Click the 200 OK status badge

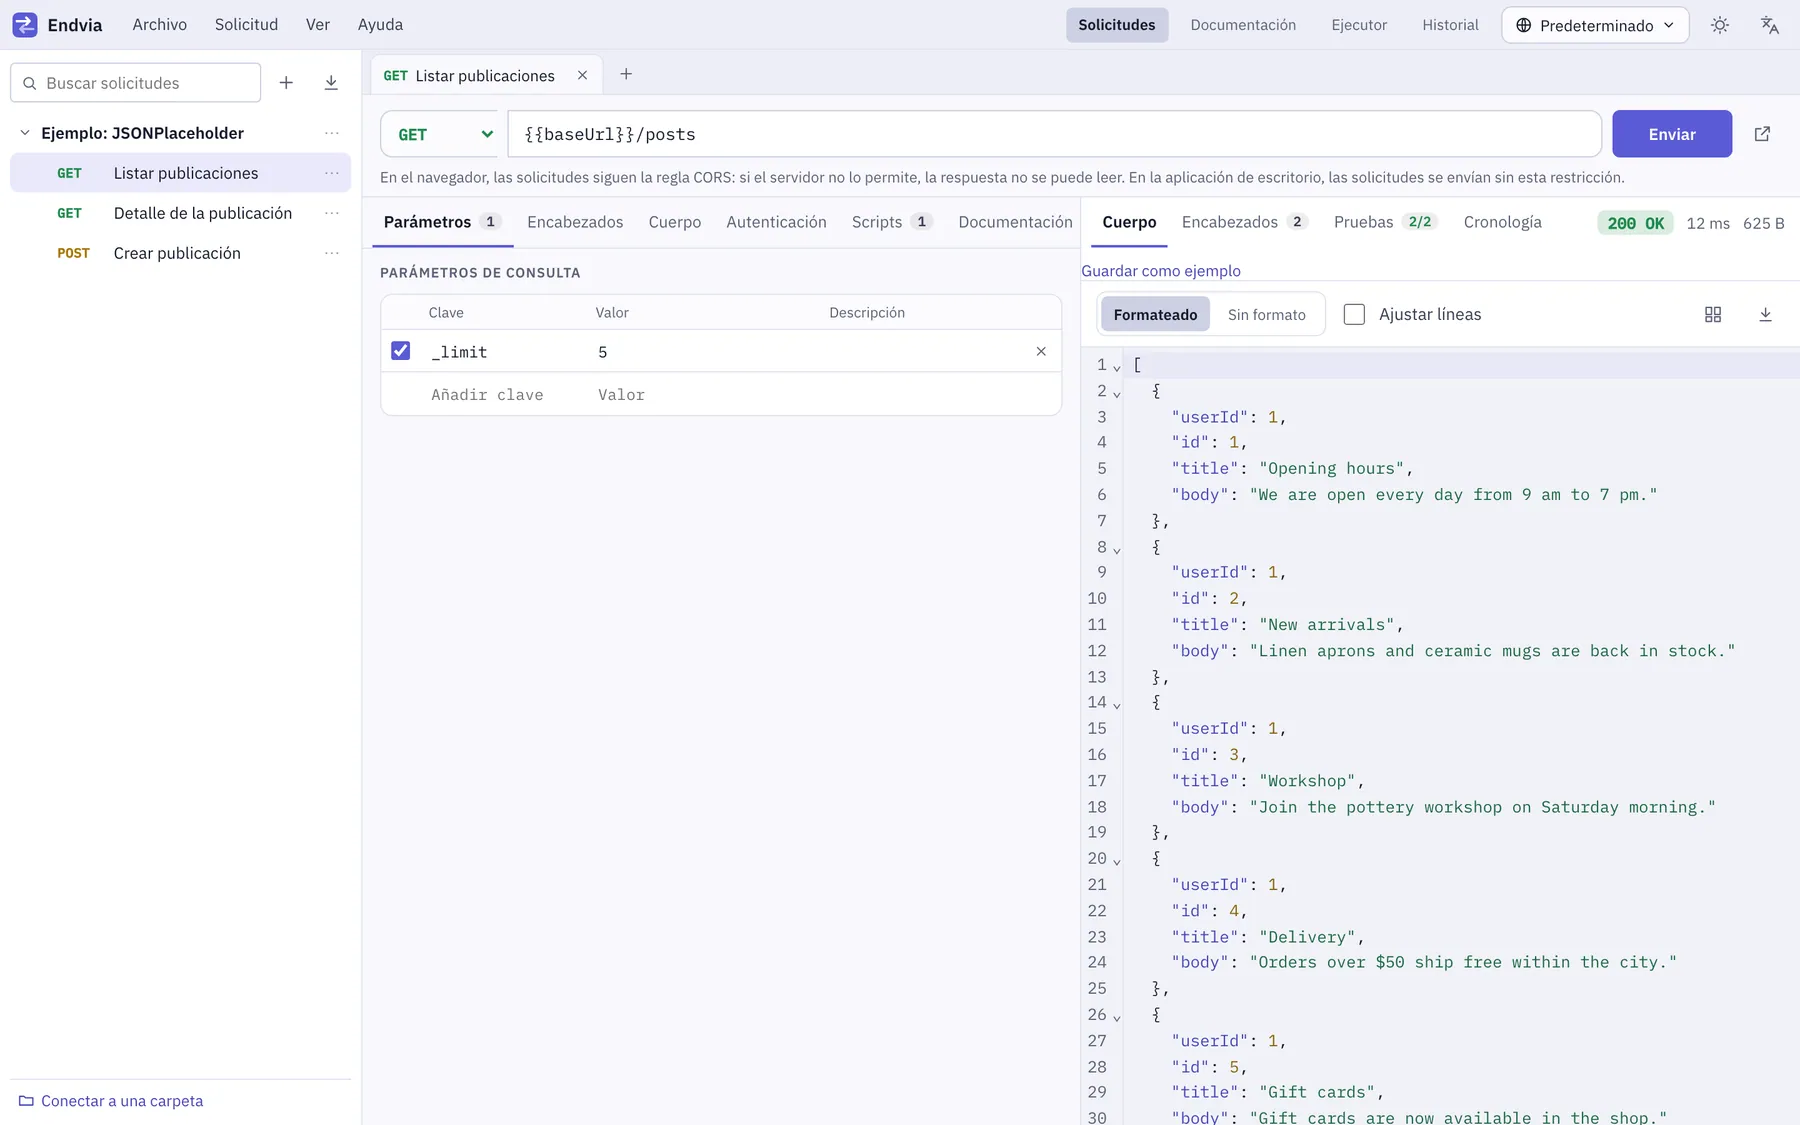click(1635, 223)
